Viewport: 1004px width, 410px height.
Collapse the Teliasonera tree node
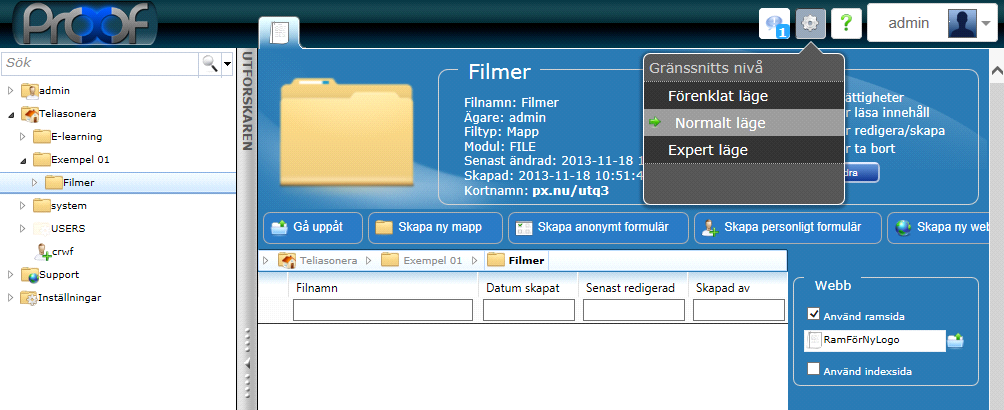(x=11, y=114)
